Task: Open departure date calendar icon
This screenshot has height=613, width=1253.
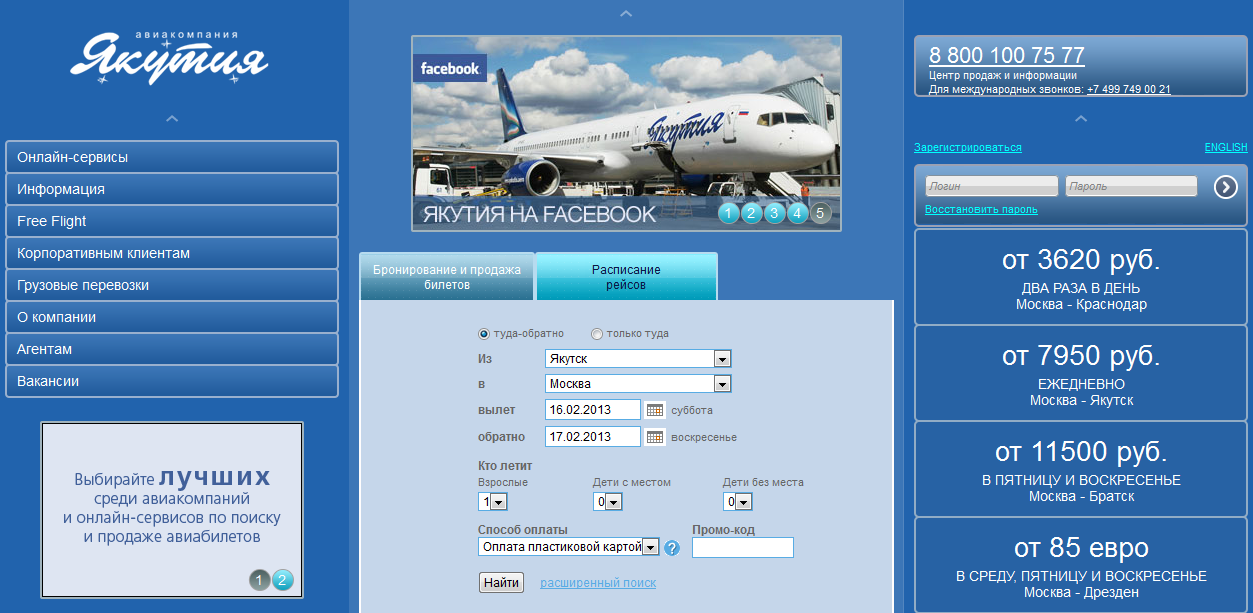Action: [655, 410]
